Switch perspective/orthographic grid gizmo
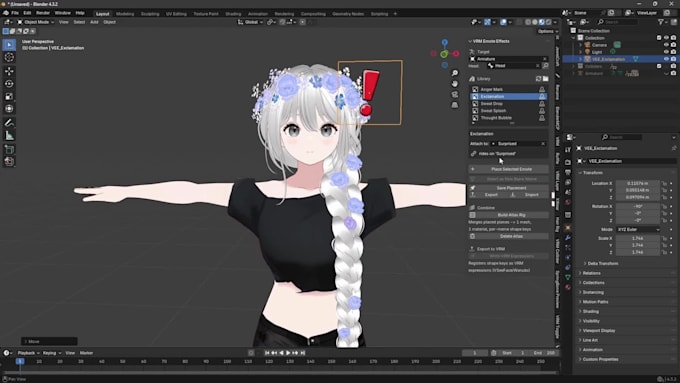 [x=454, y=105]
